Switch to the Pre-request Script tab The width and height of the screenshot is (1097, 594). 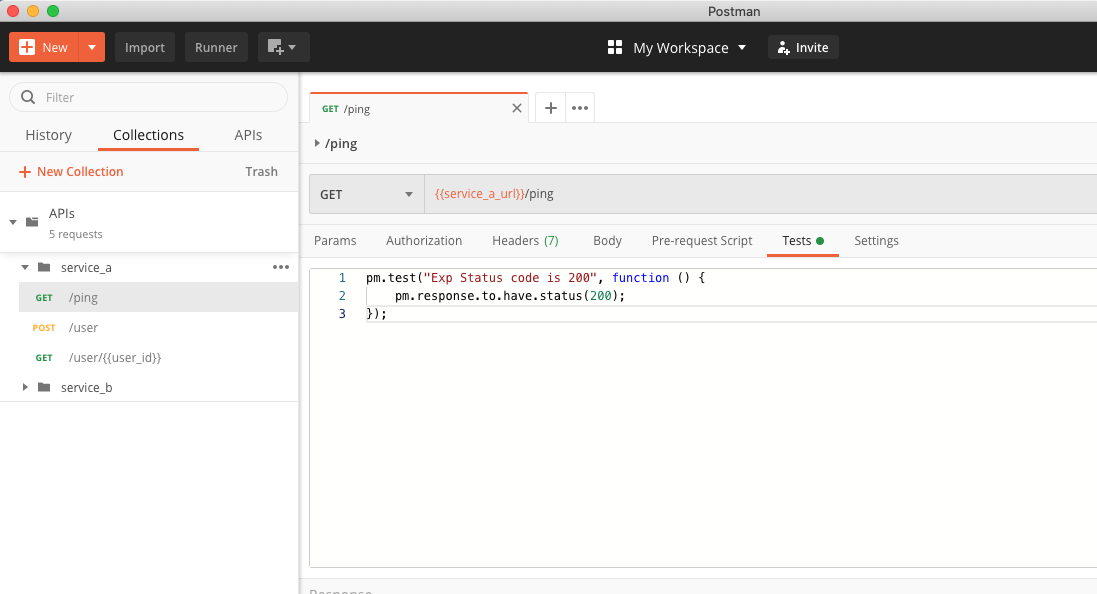click(702, 240)
